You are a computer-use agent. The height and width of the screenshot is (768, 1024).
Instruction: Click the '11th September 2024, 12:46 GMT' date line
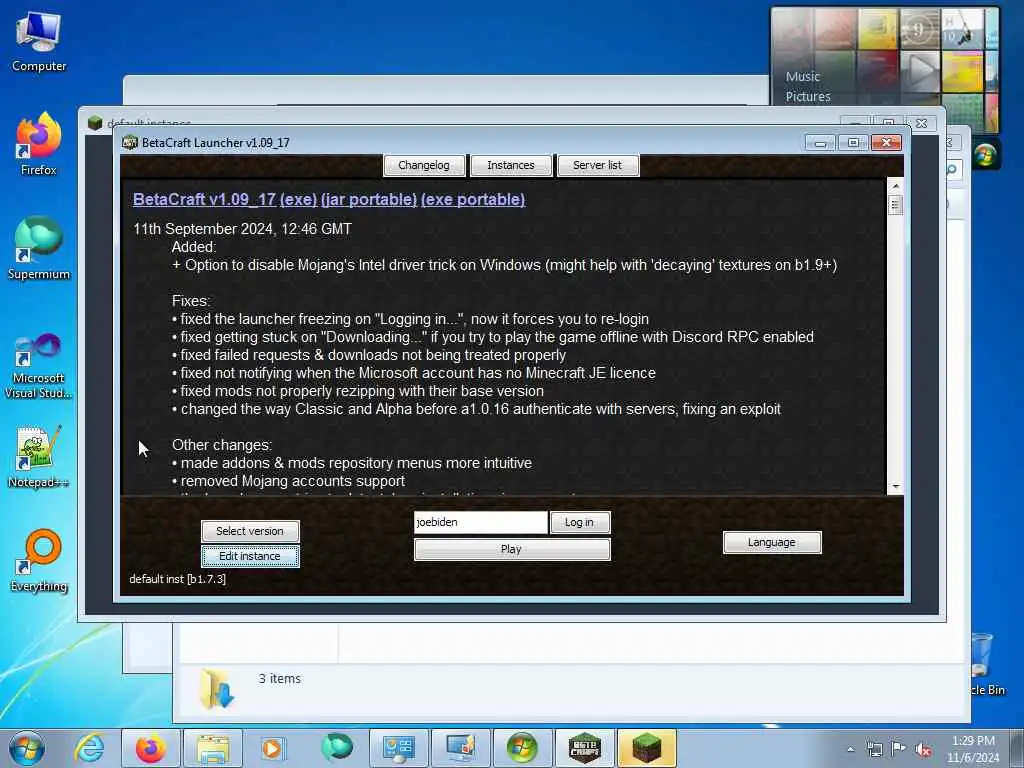(242, 229)
